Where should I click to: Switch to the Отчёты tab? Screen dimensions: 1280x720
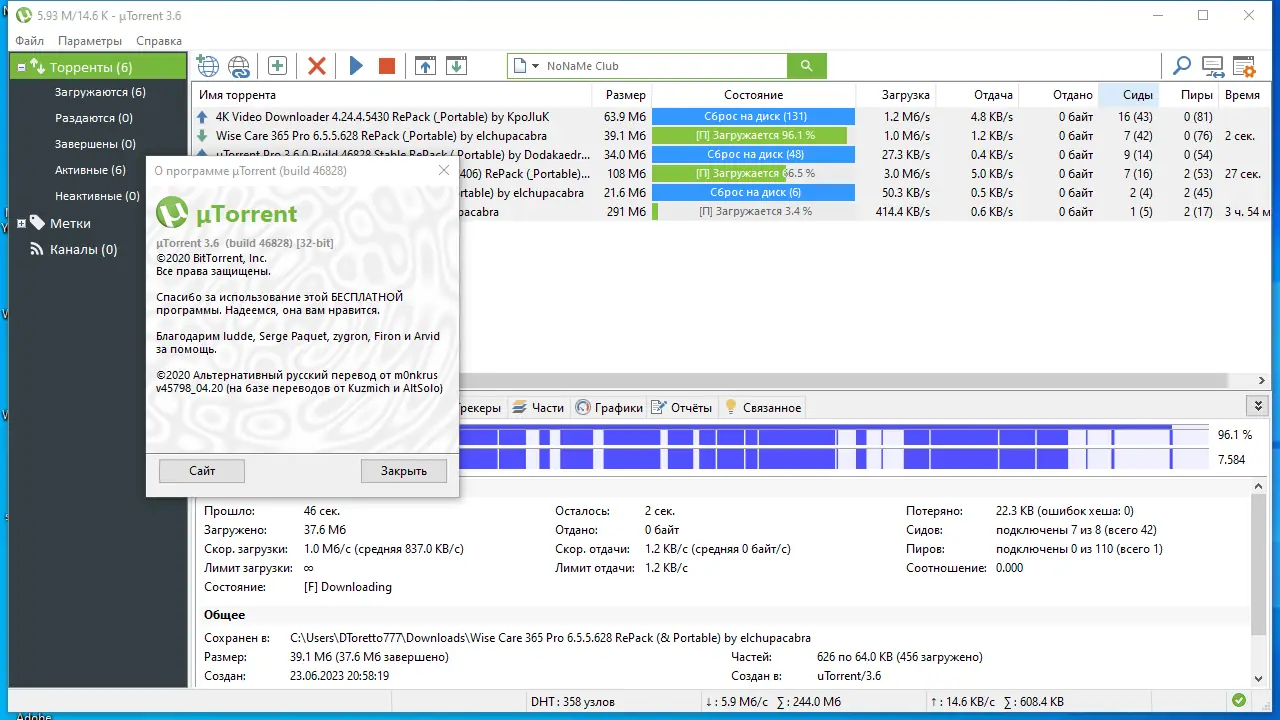682,407
